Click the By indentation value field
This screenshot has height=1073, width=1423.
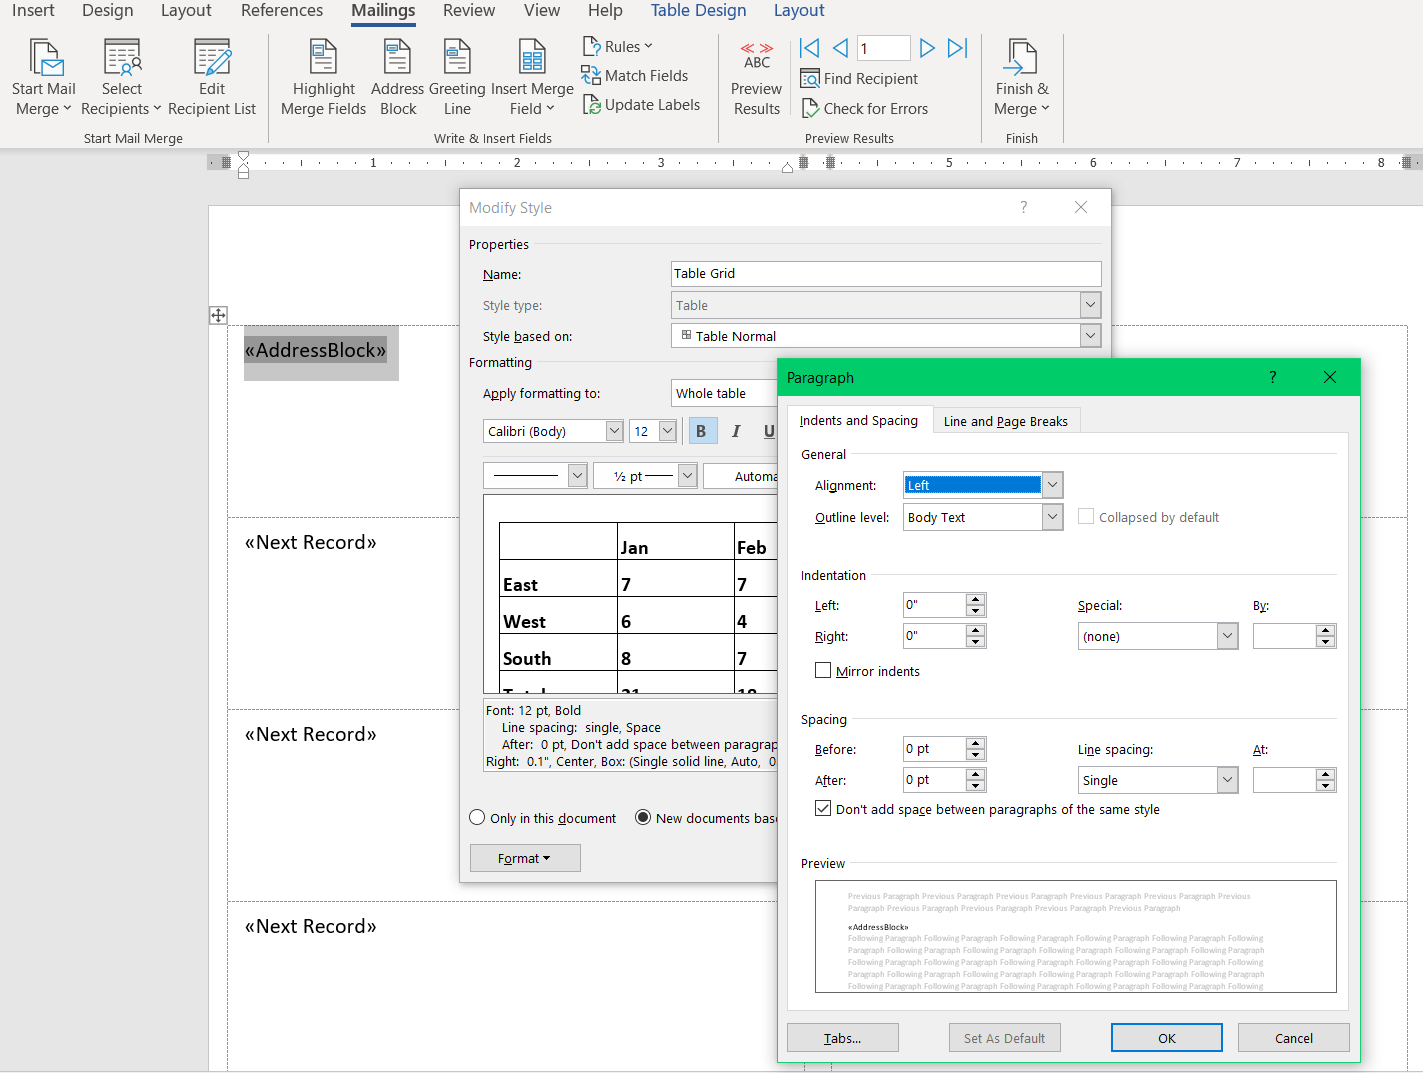click(1284, 636)
